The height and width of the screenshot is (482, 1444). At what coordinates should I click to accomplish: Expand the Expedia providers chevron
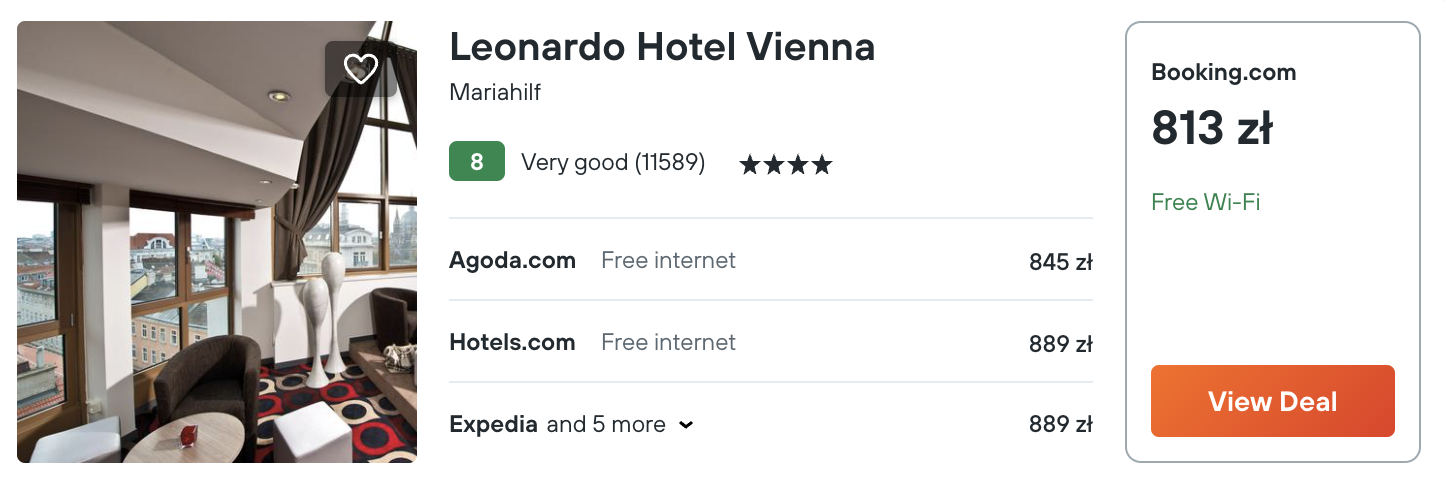tap(686, 425)
